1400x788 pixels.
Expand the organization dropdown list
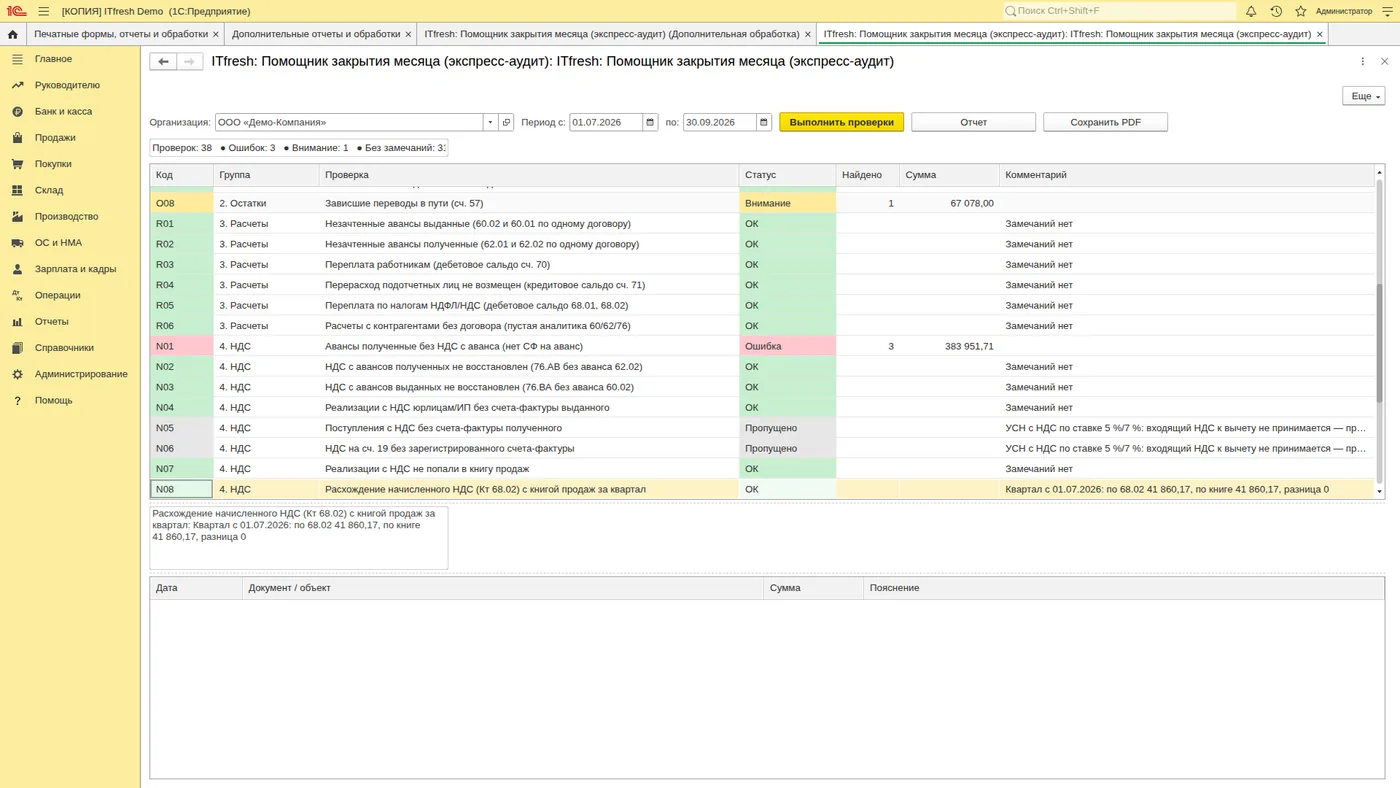(x=490, y=122)
